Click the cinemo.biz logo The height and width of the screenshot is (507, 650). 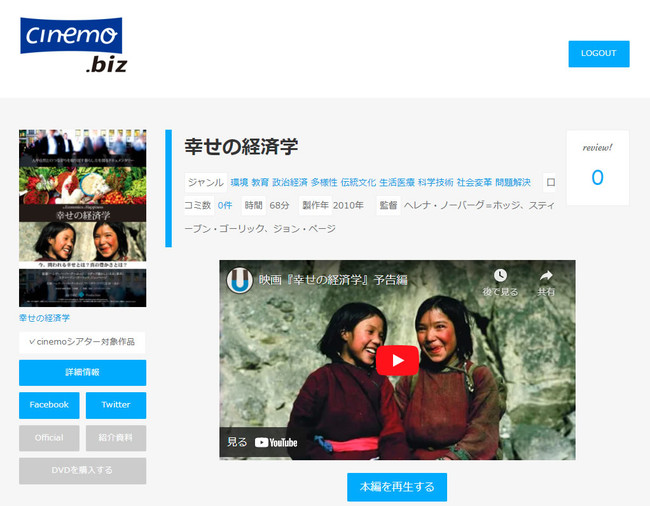pyautogui.click(x=73, y=45)
